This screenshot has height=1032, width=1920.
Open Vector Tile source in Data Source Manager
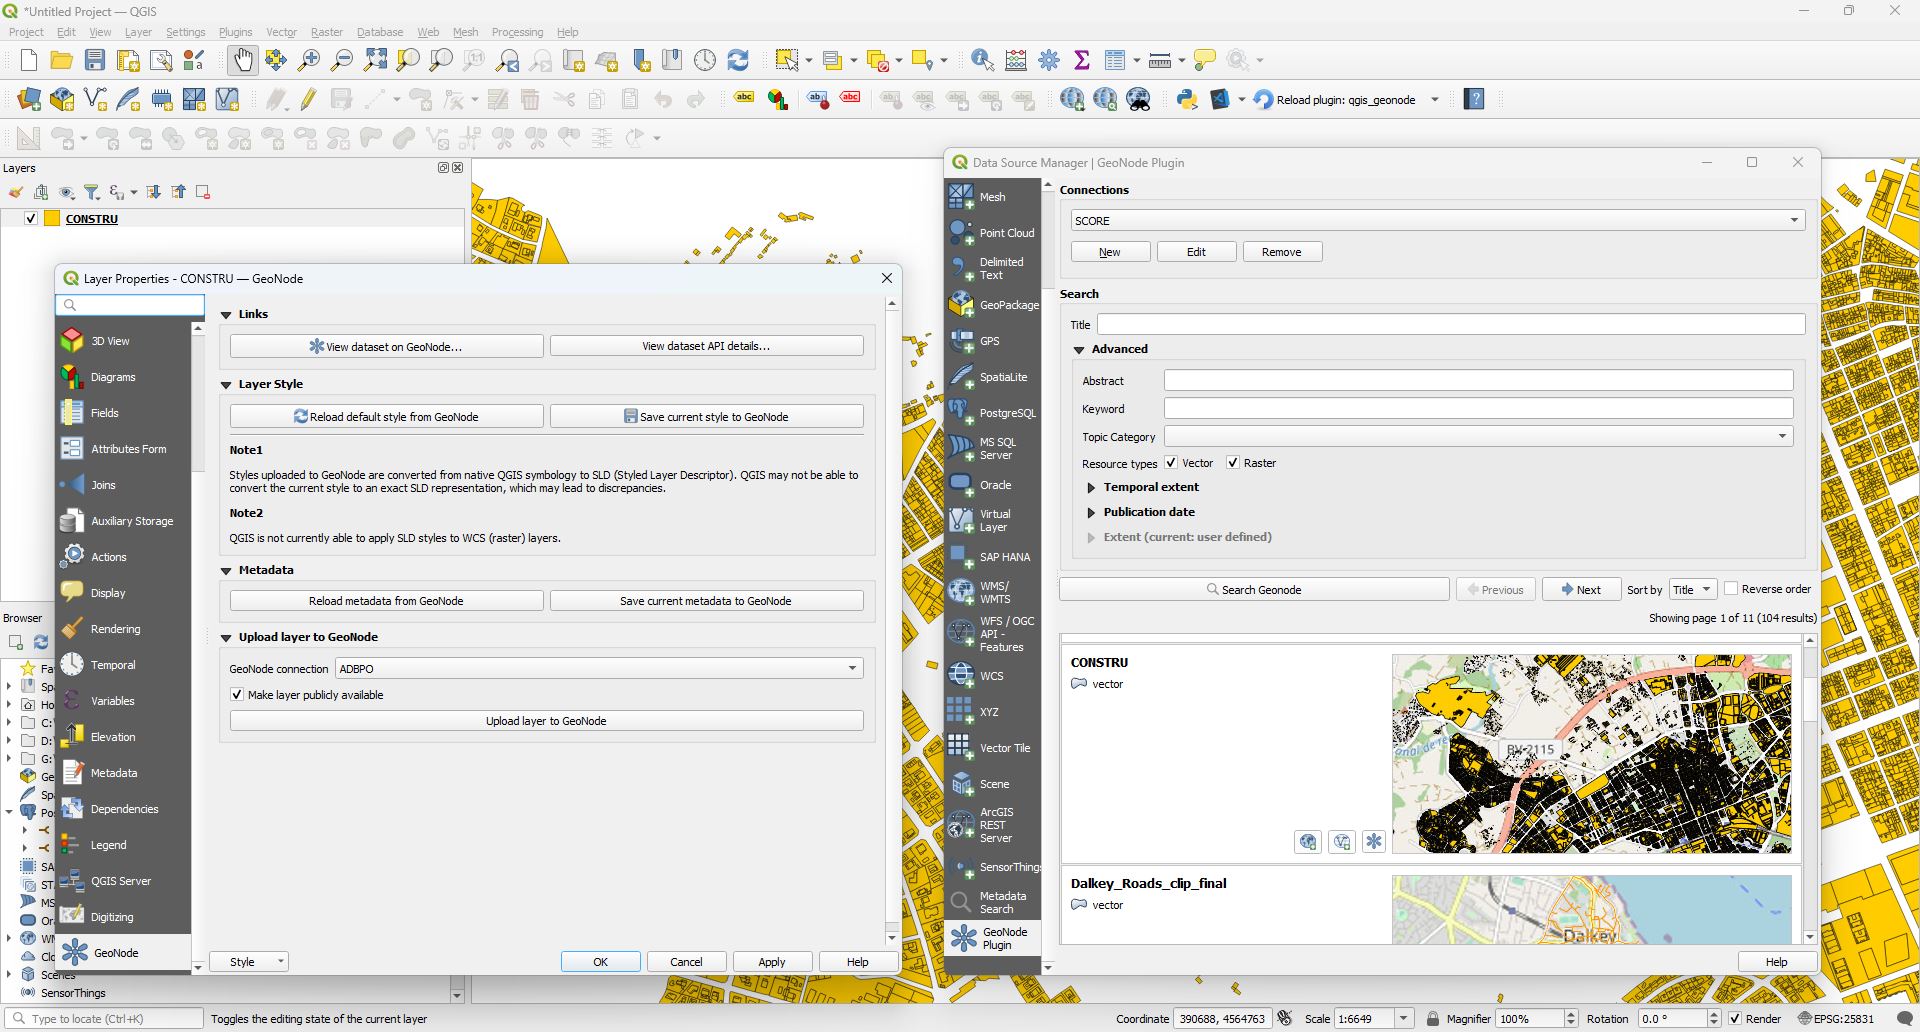993,748
